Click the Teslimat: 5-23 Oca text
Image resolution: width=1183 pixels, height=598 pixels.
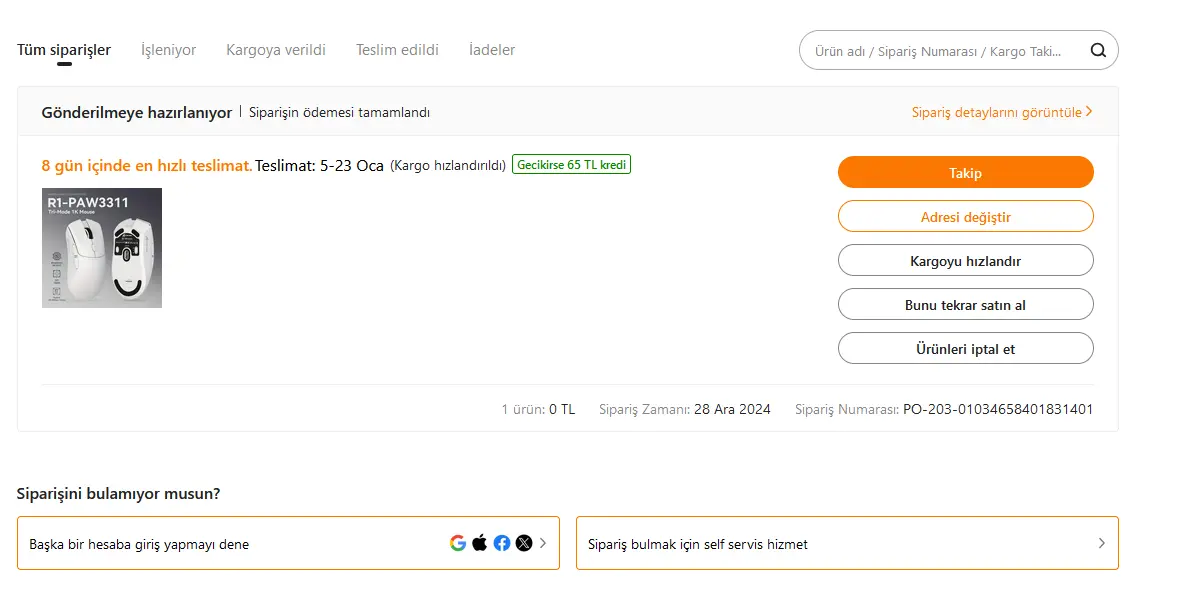click(x=319, y=165)
